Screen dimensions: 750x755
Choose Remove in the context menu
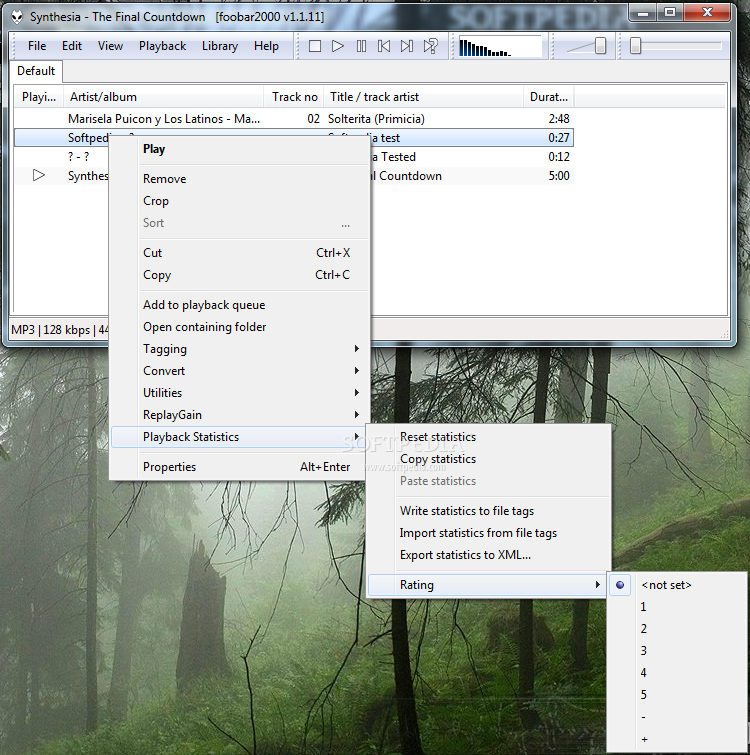coord(239,179)
